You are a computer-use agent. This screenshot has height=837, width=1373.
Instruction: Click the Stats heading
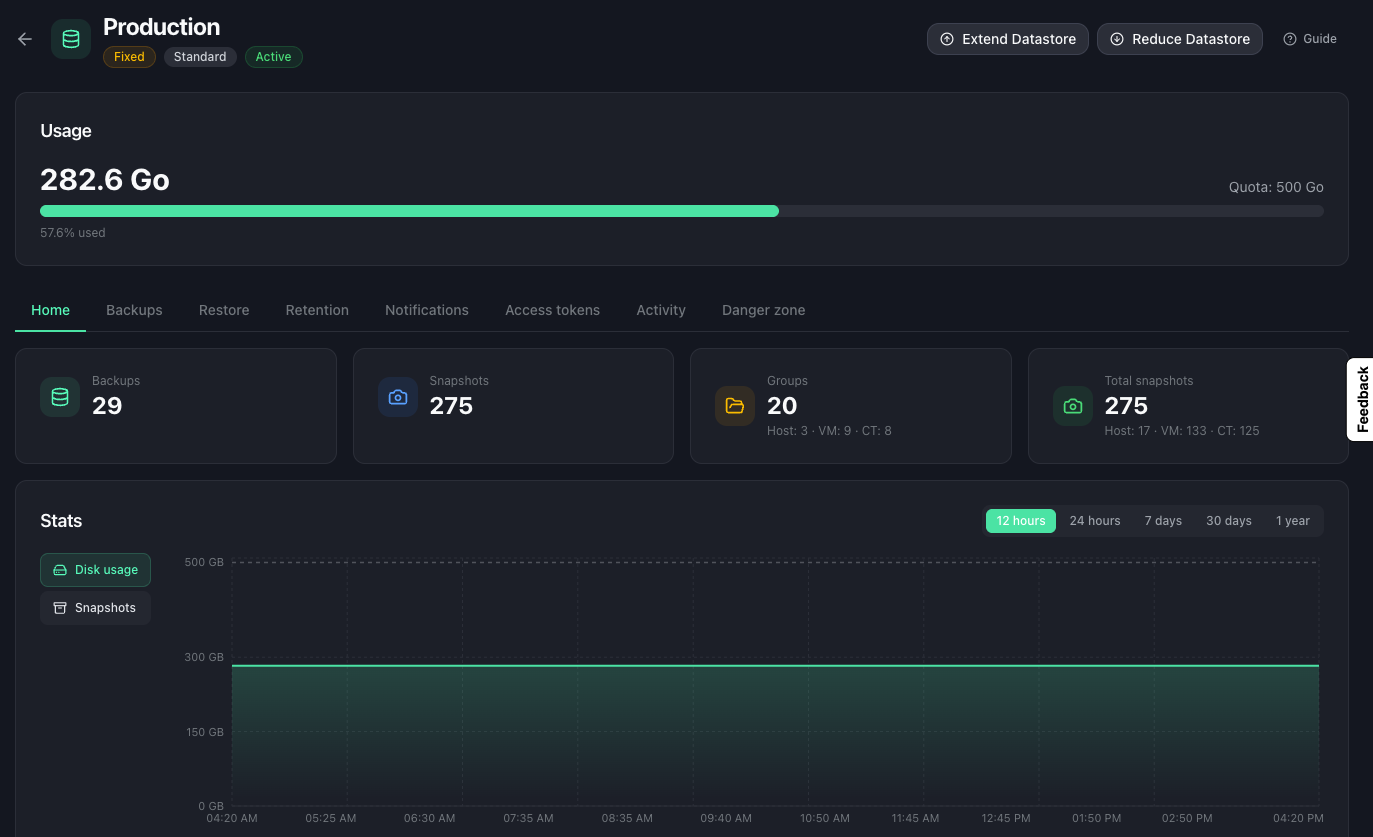click(x=61, y=521)
